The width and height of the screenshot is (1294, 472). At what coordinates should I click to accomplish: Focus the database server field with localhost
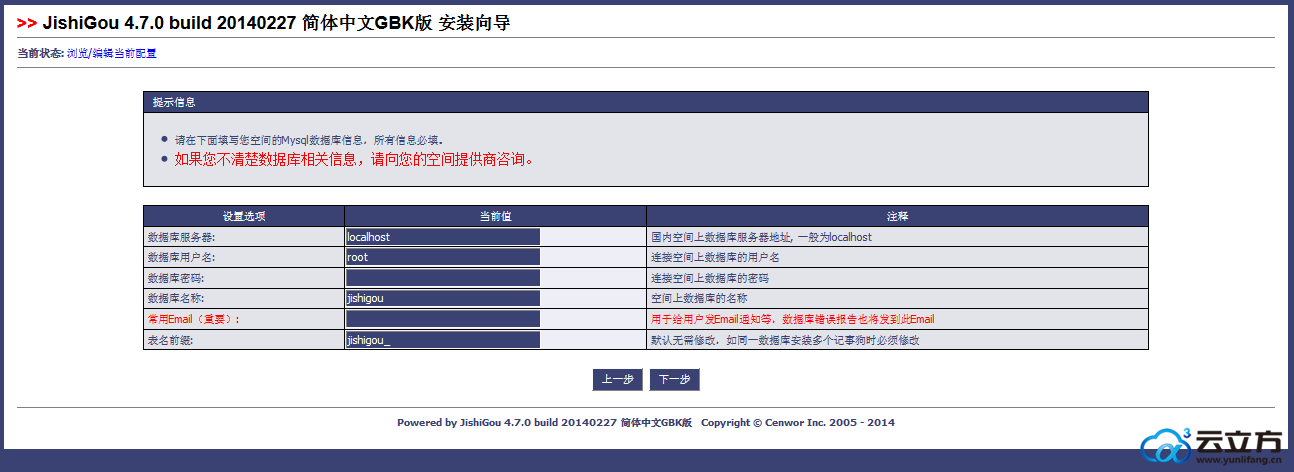[x=443, y=237]
